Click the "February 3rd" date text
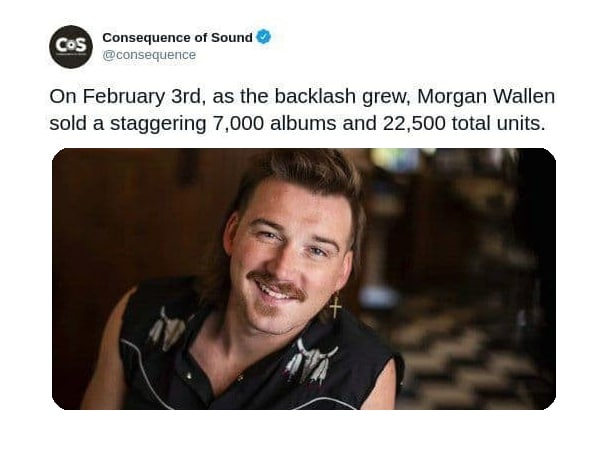The image size is (614, 463). pyautogui.click(x=144, y=96)
